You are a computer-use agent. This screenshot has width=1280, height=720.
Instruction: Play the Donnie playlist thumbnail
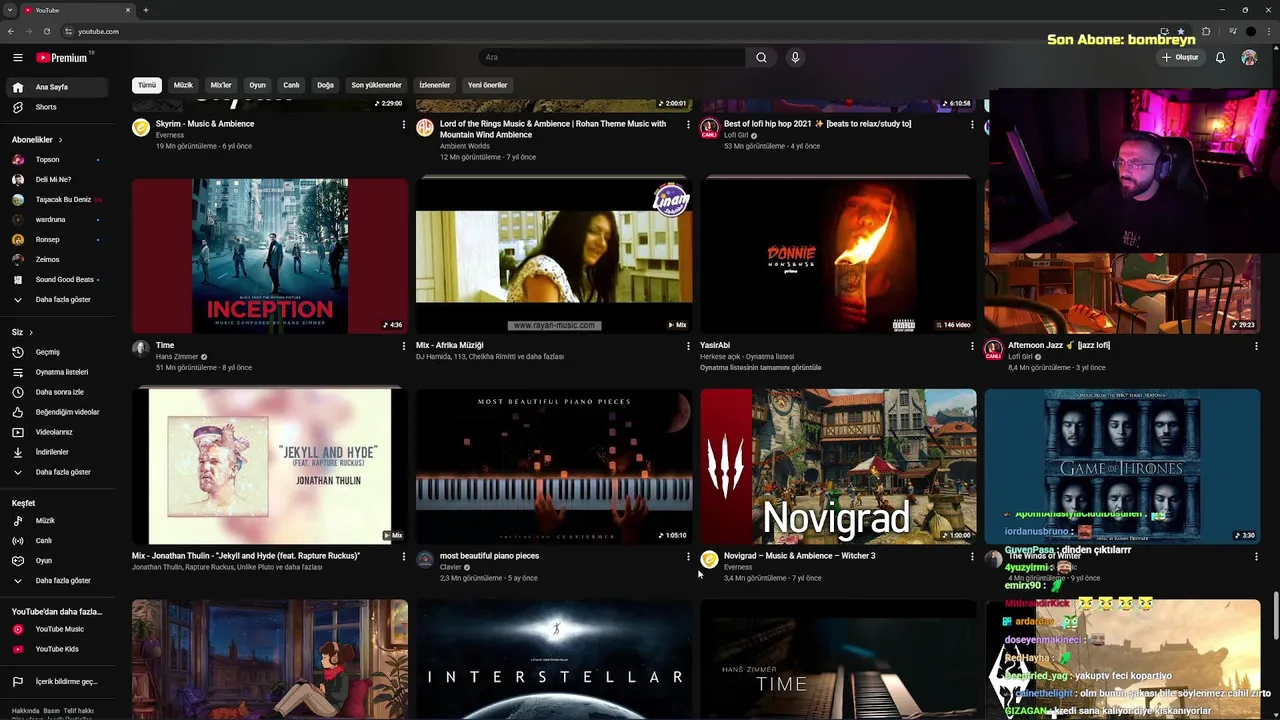coord(838,256)
